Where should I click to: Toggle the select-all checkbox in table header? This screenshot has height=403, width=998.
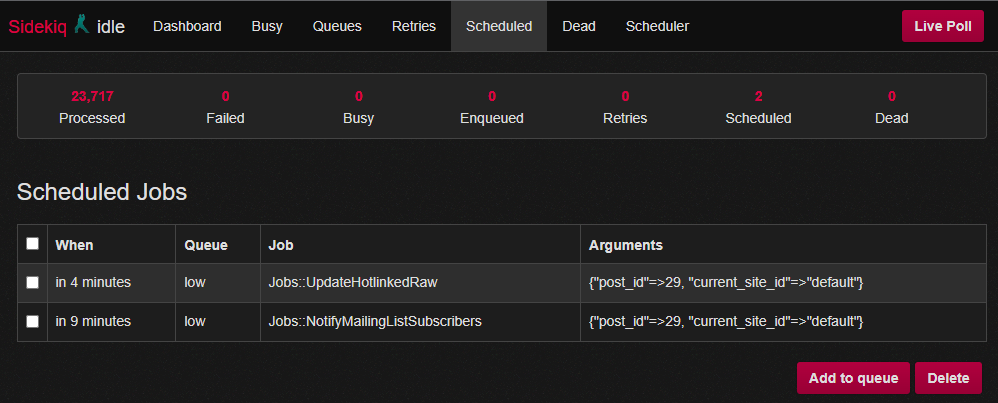32,244
